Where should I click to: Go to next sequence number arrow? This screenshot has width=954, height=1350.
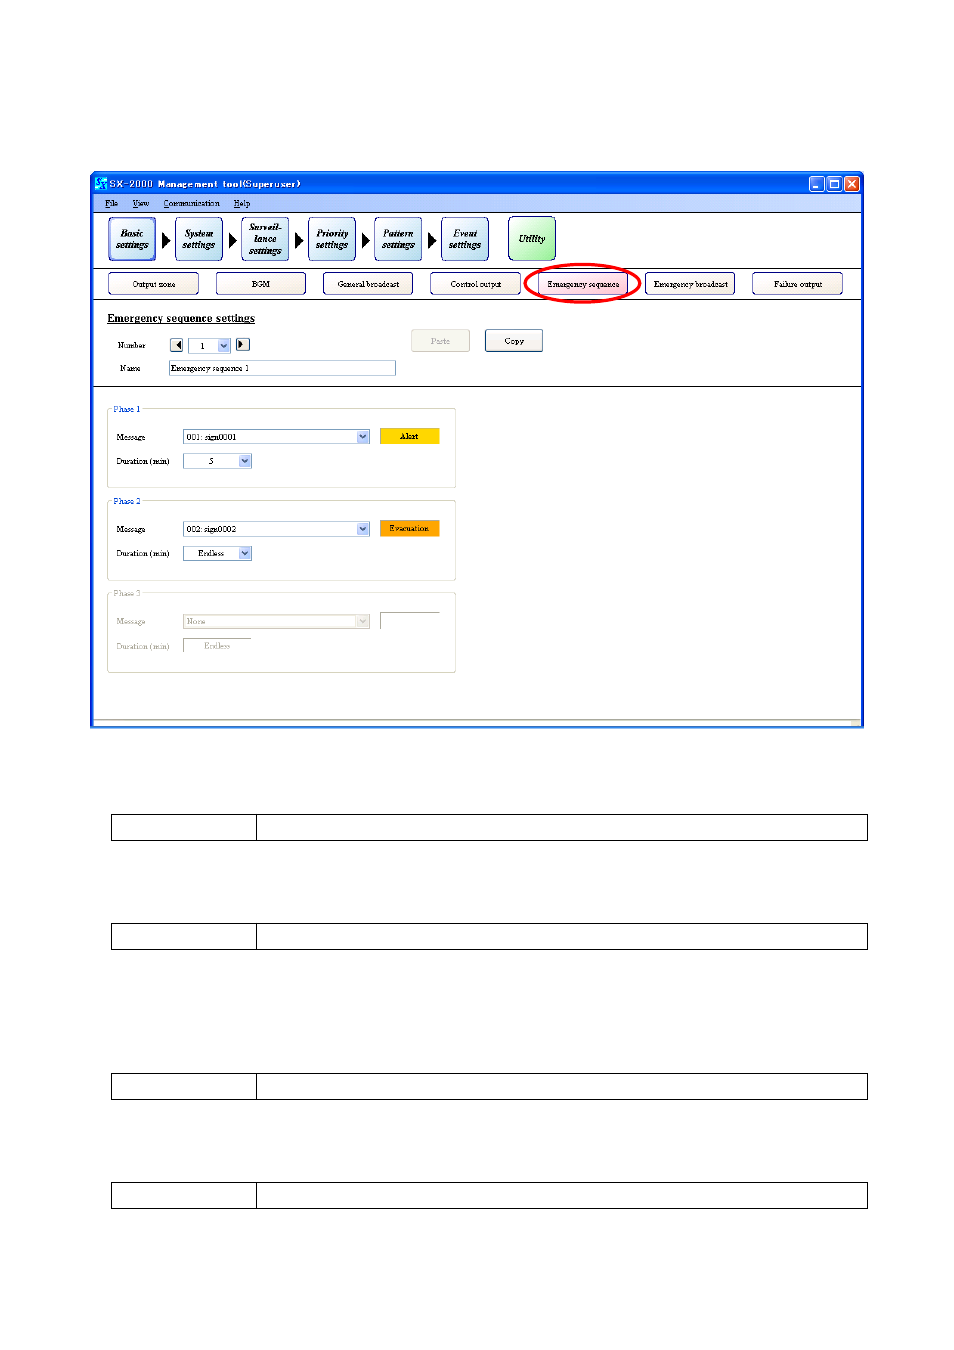click(x=243, y=345)
